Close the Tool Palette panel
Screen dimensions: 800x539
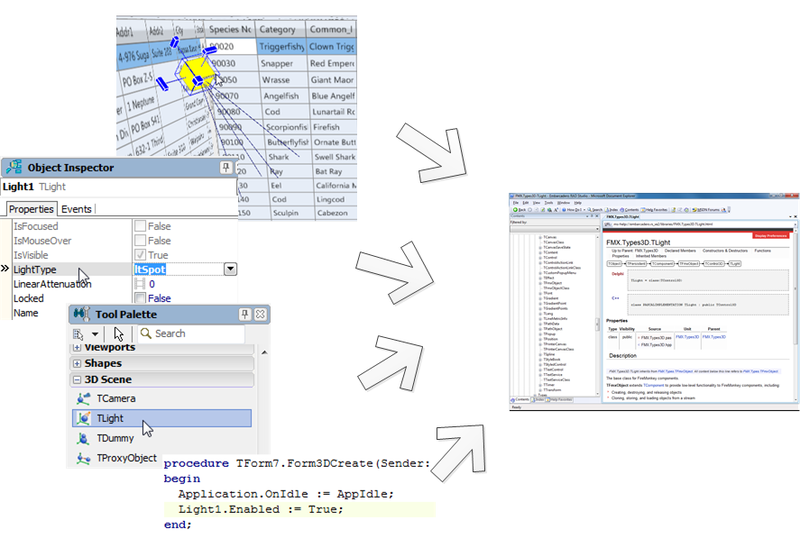260,314
